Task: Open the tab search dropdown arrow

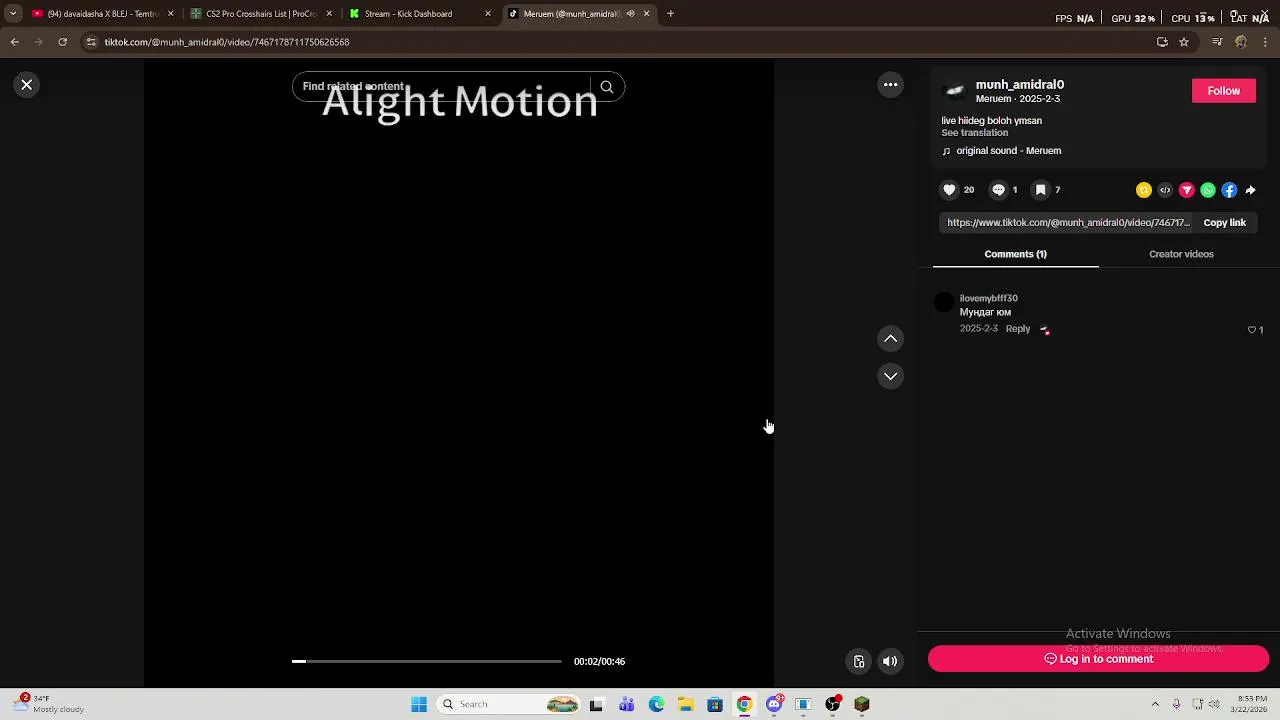Action: click(12, 14)
